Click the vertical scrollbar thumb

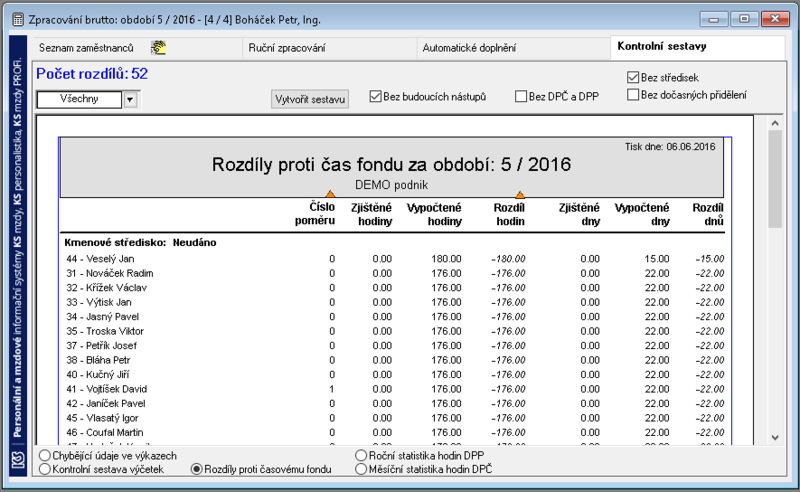click(x=775, y=179)
